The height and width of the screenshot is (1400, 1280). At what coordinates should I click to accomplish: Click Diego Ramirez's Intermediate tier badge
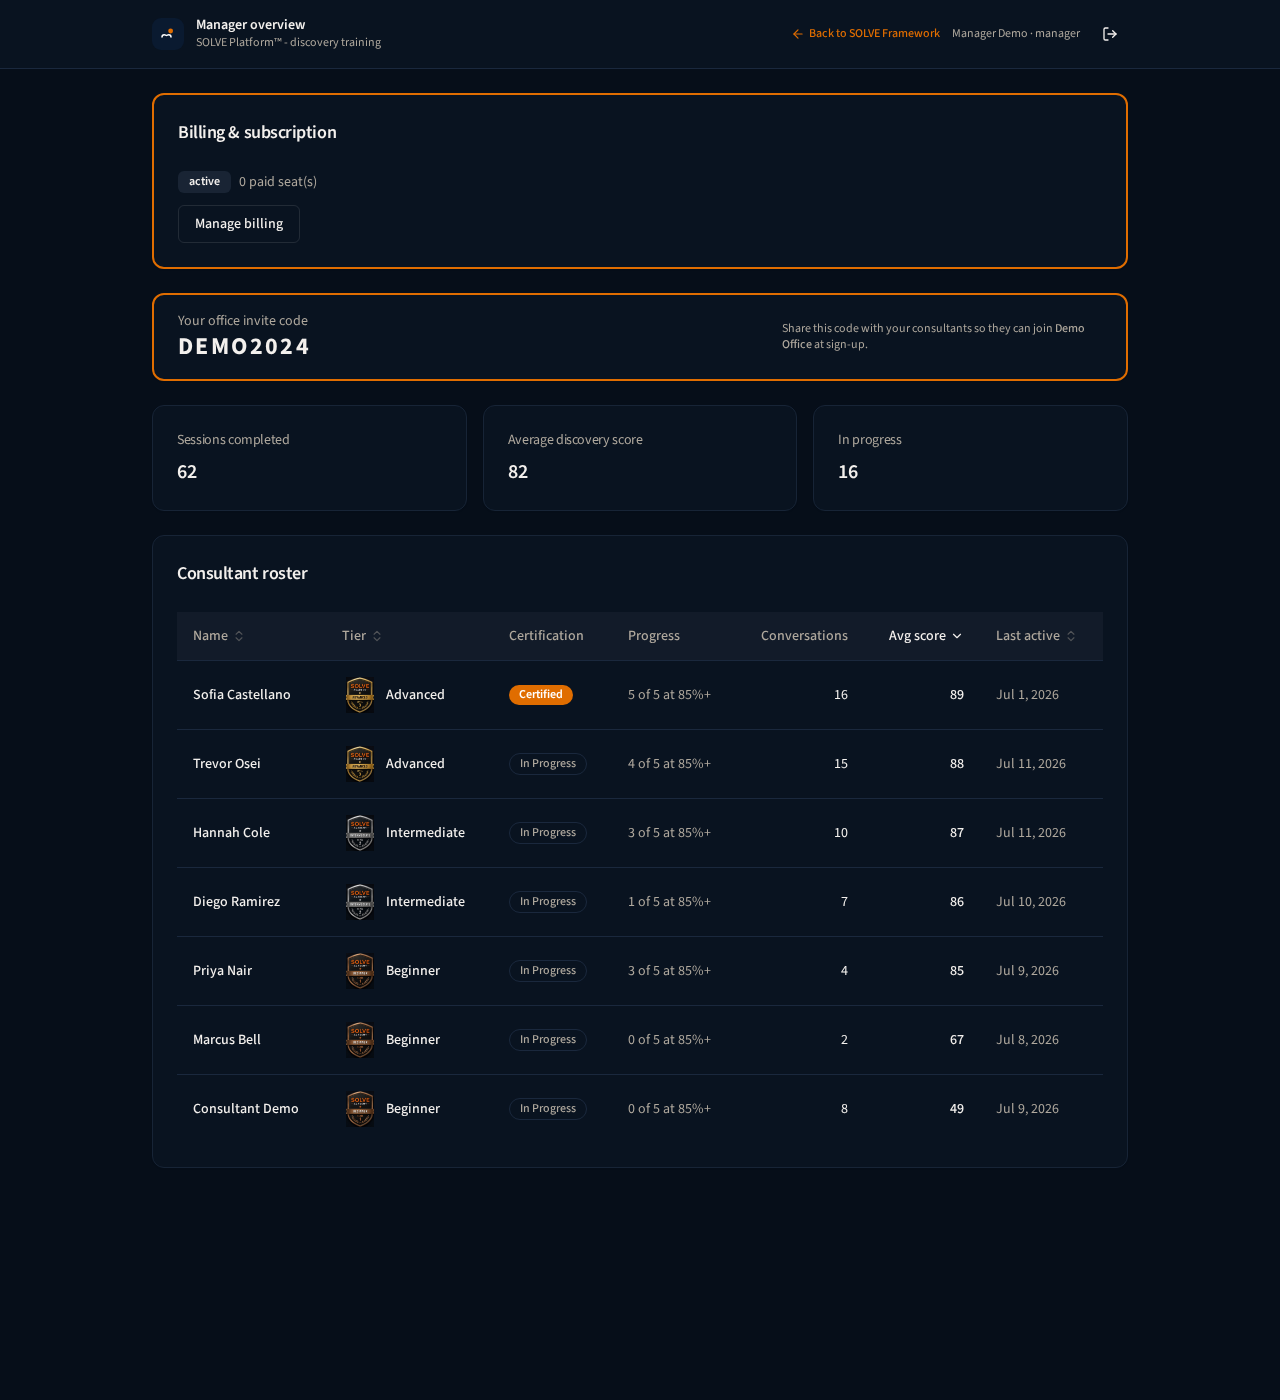pyautogui.click(x=360, y=902)
